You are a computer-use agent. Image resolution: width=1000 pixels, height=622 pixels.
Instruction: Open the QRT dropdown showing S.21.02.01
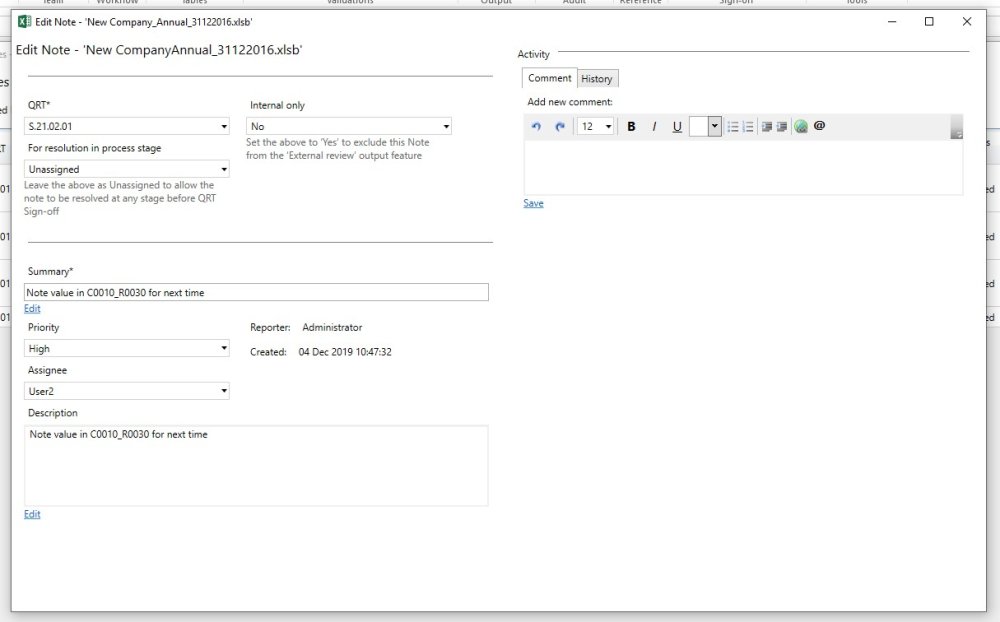coord(225,126)
